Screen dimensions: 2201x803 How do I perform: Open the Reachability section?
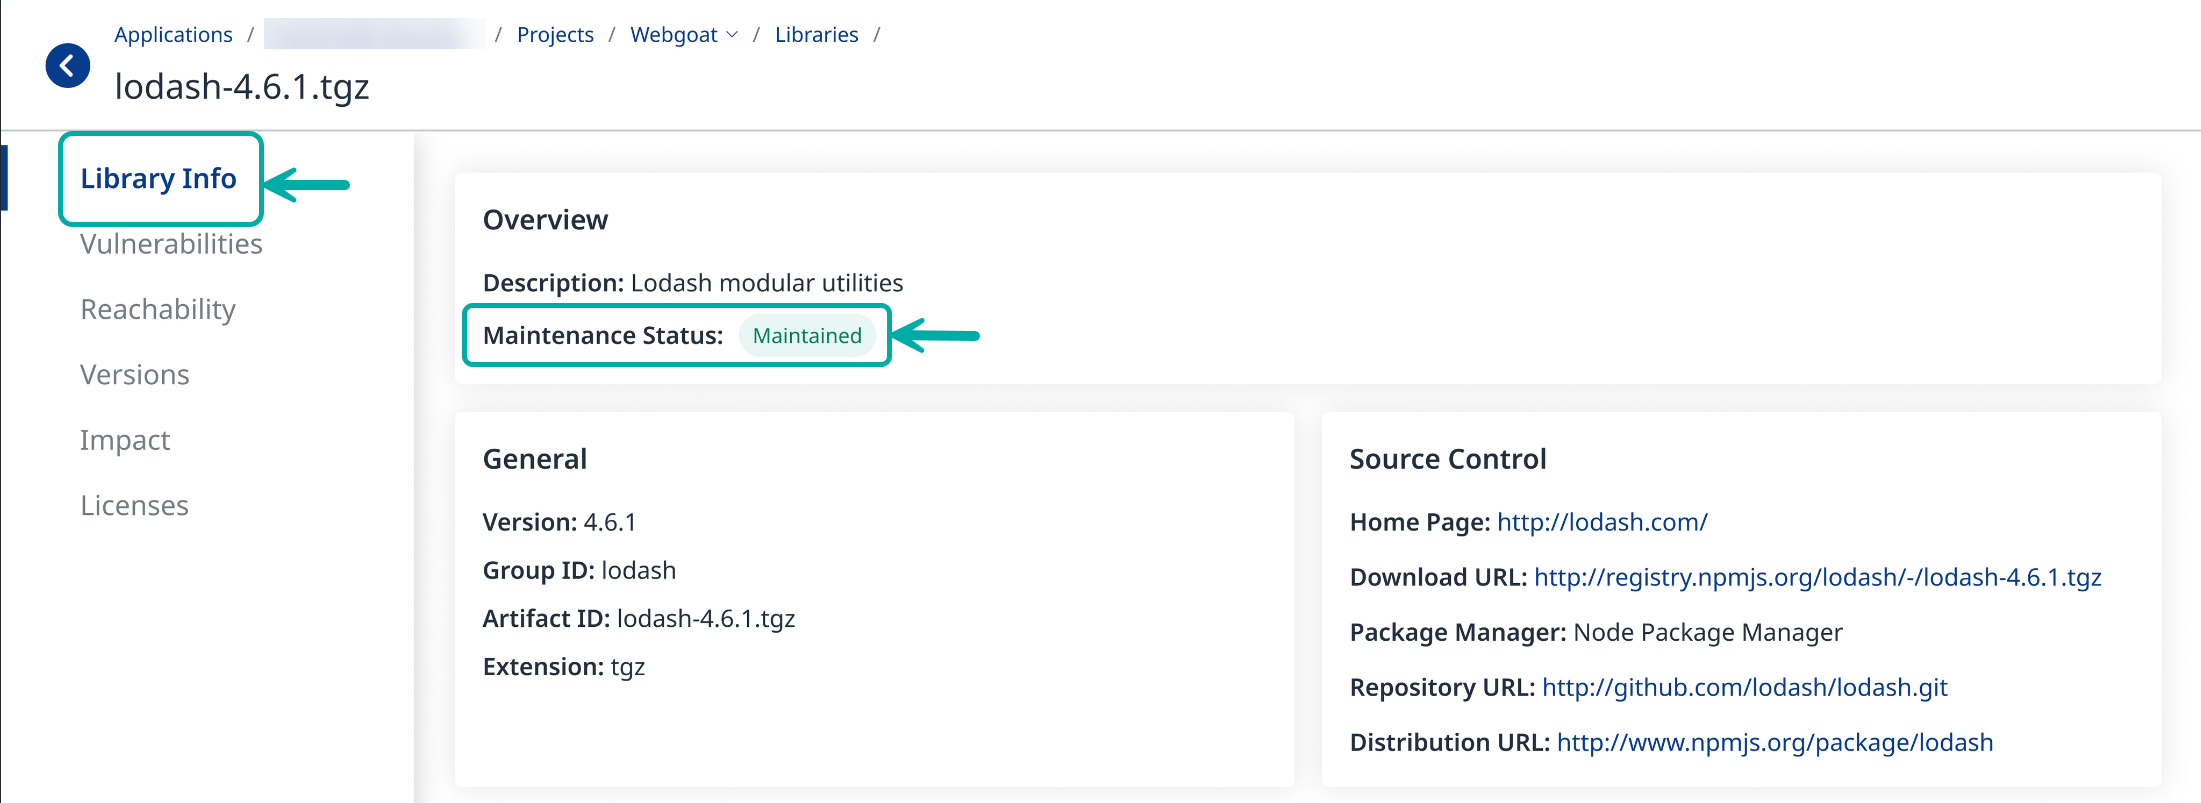click(158, 310)
